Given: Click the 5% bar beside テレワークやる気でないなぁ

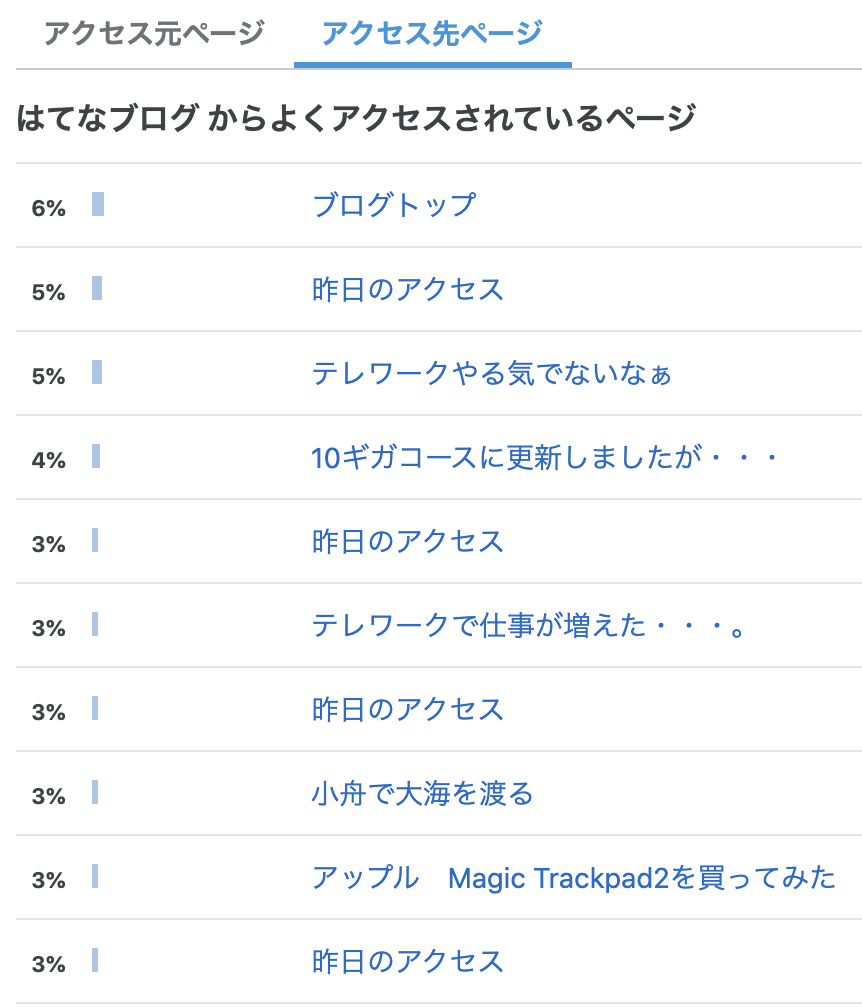Looking at the screenshot, I should pyautogui.click(x=97, y=372).
